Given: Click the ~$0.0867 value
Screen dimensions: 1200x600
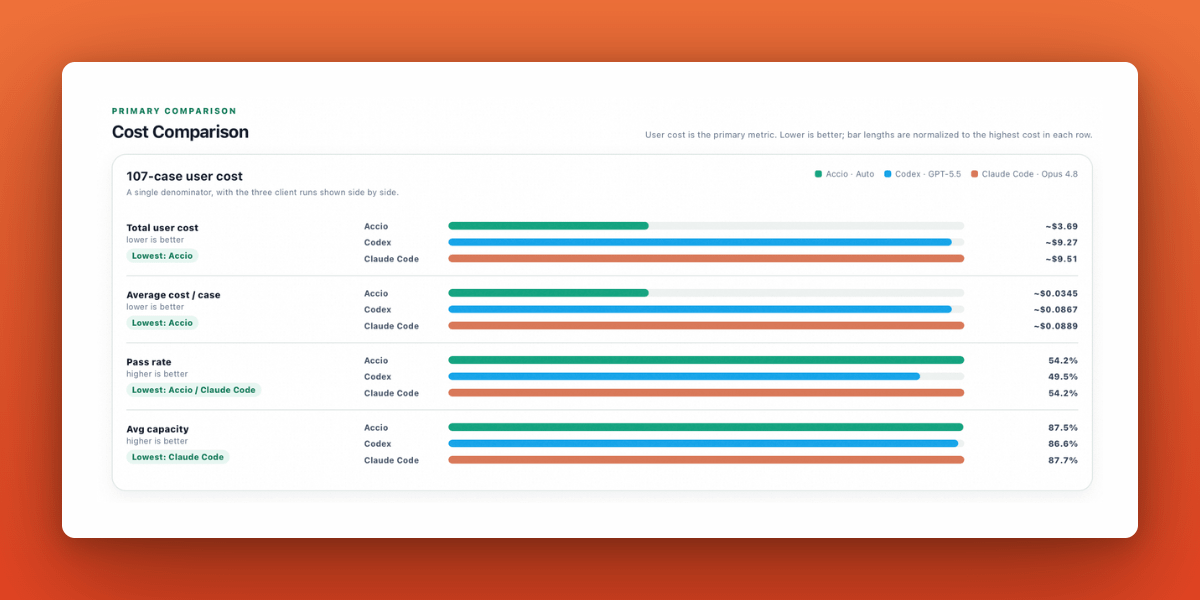Looking at the screenshot, I should tap(1056, 309).
